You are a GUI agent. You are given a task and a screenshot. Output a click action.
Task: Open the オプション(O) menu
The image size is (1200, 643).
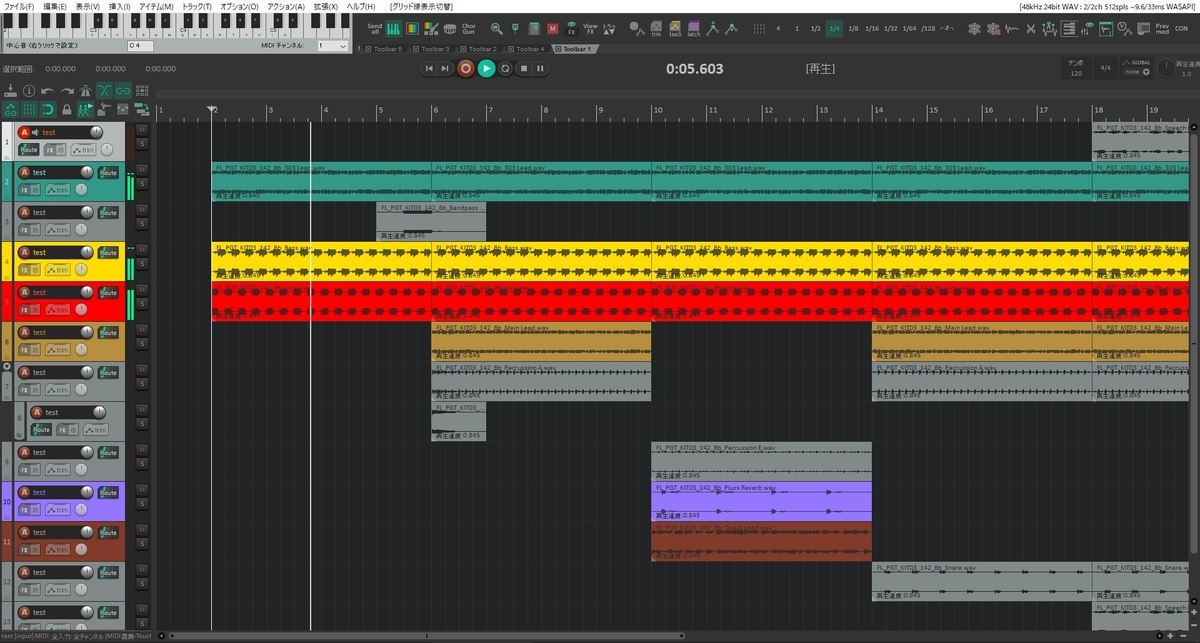[239, 6]
